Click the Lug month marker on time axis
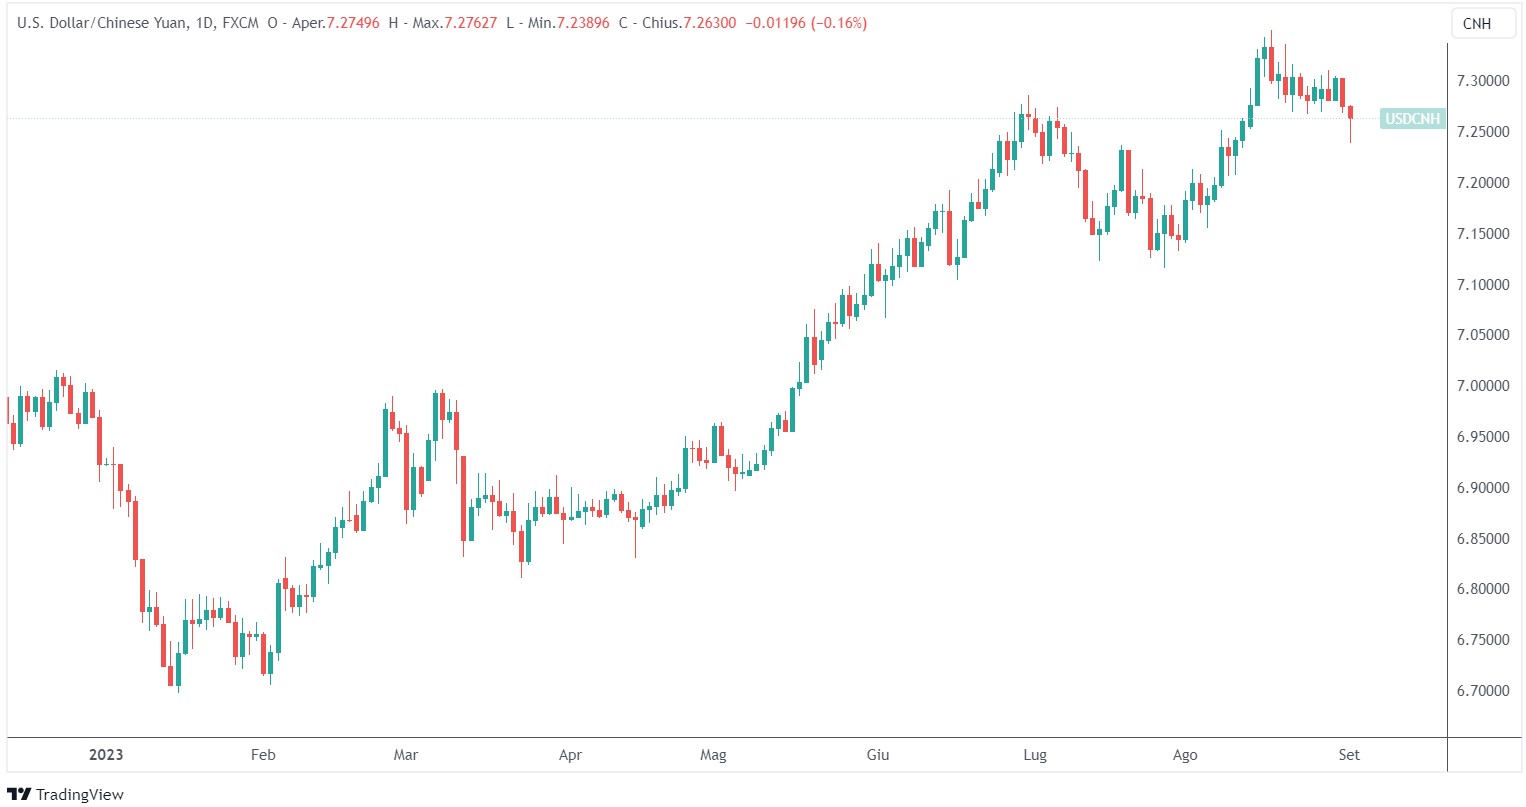Viewport: 1526px width, 807px height. pyautogui.click(x=1035, y=754)
